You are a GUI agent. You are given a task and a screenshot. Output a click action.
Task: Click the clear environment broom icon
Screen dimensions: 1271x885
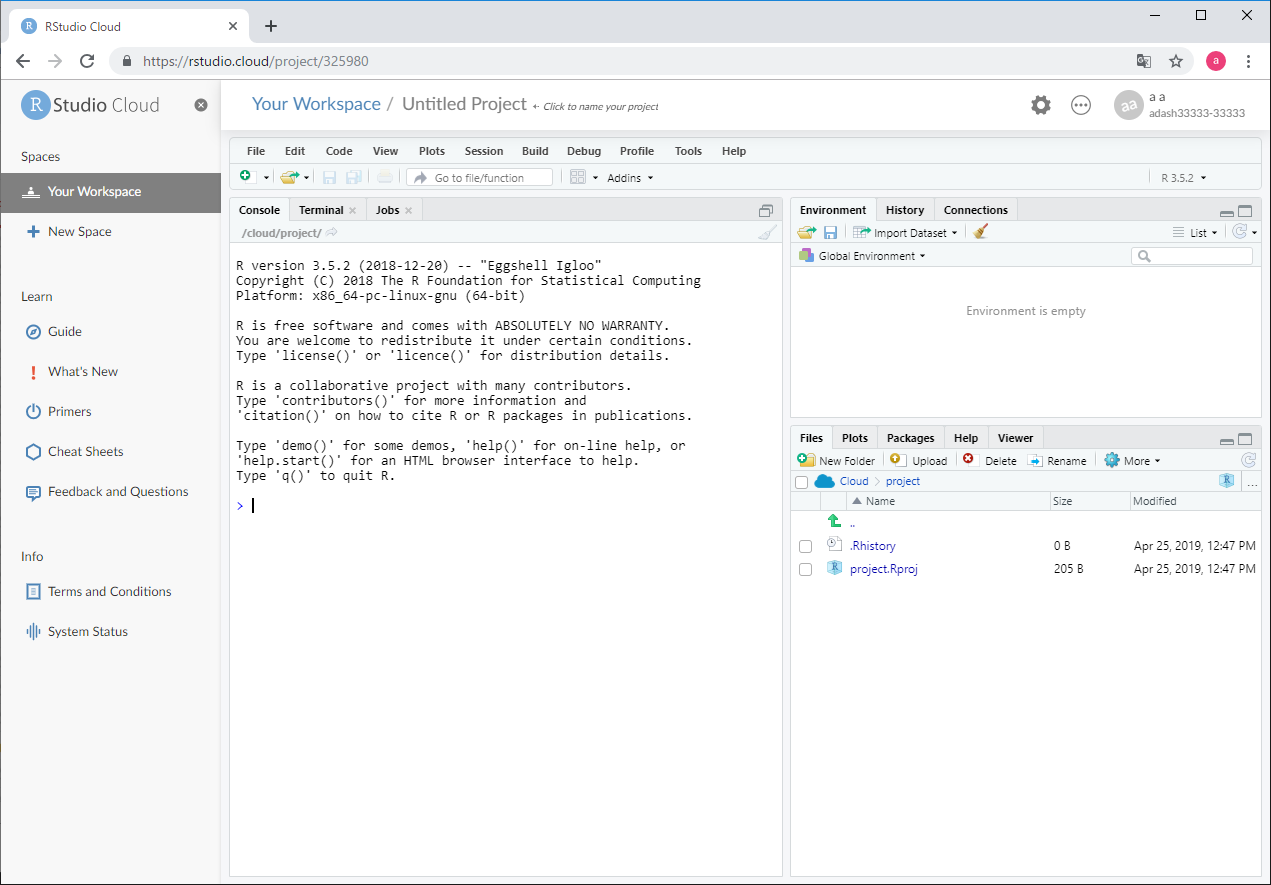980,232
